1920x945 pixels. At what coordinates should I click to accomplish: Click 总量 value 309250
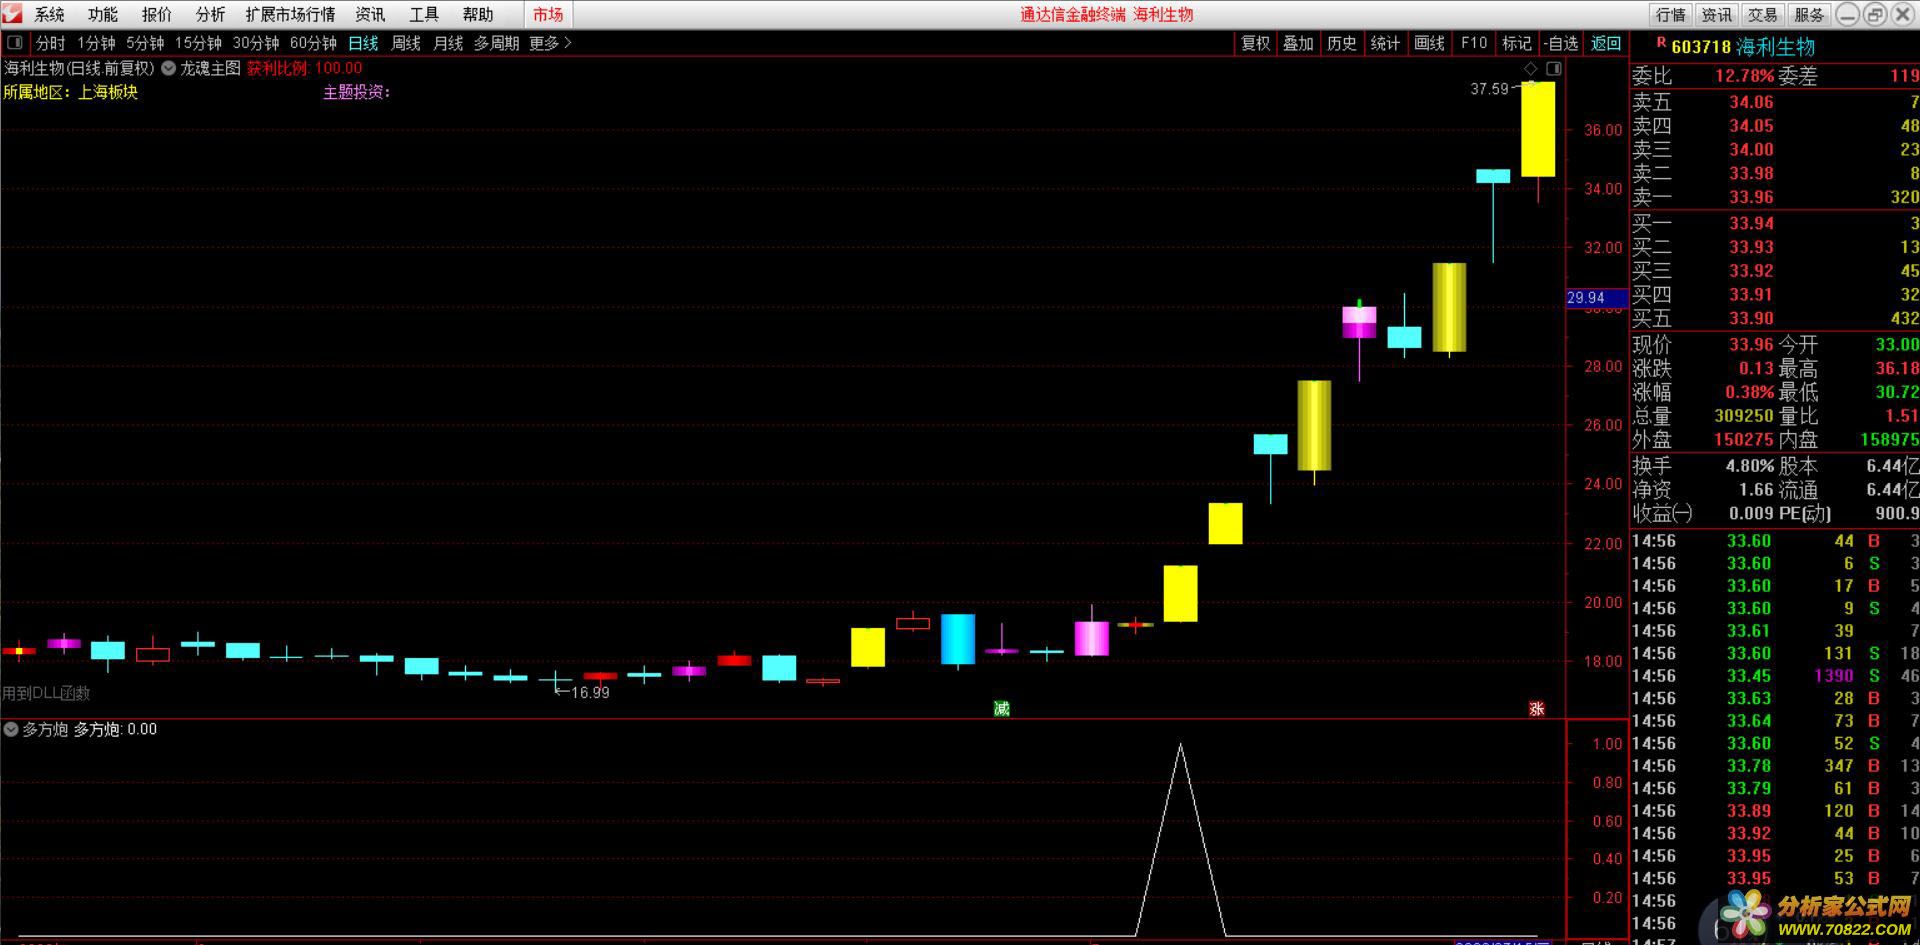click(x=1744, y=415)
